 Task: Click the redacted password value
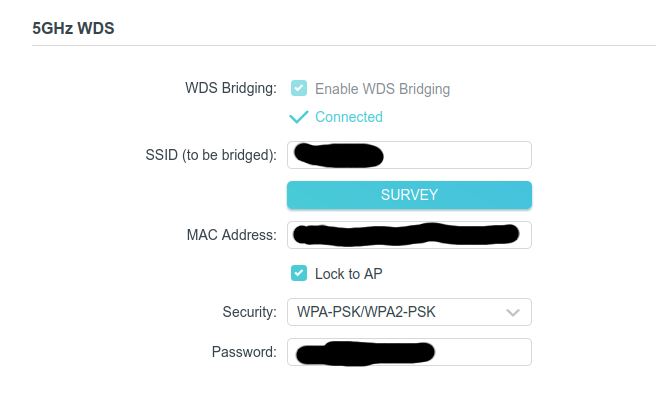(x=367, y=352)
